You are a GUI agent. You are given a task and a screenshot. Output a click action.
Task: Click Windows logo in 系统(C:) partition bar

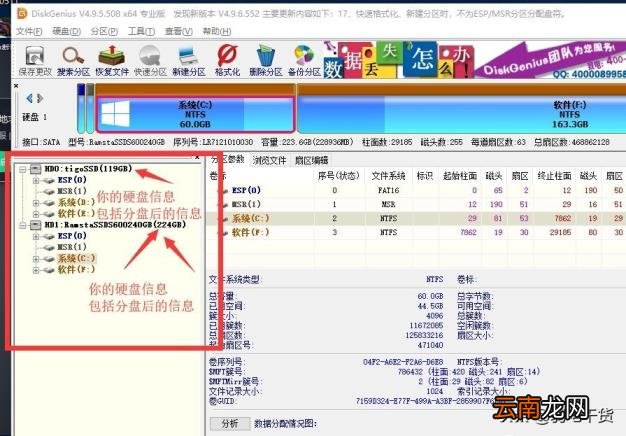[x=115, y=113]
